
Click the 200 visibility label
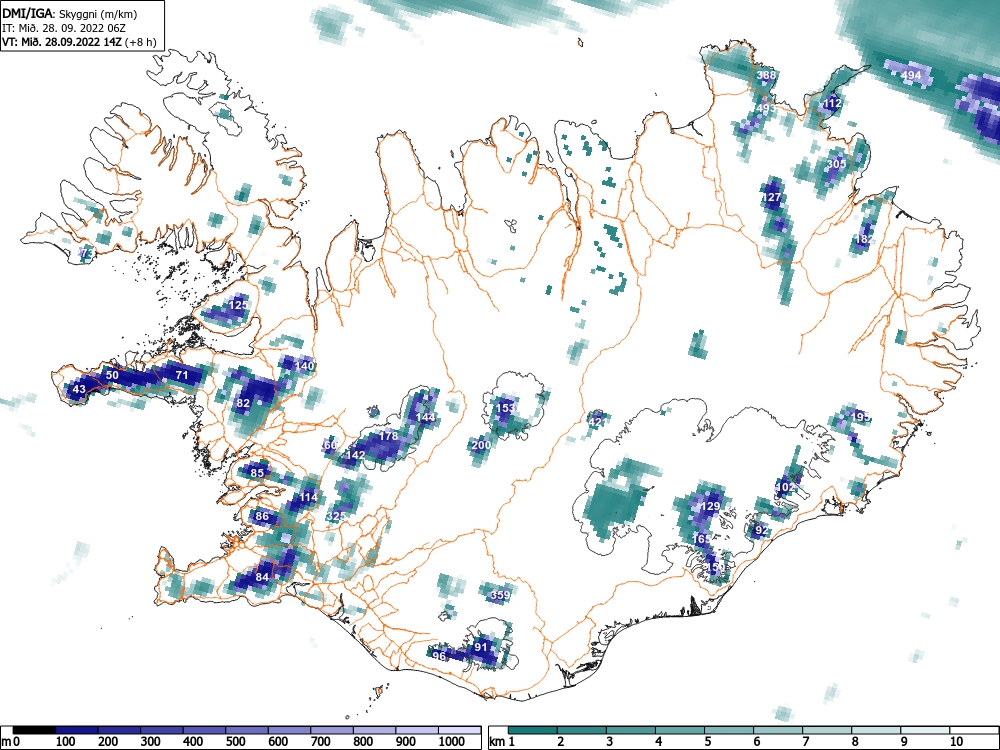tap(481, 445)
